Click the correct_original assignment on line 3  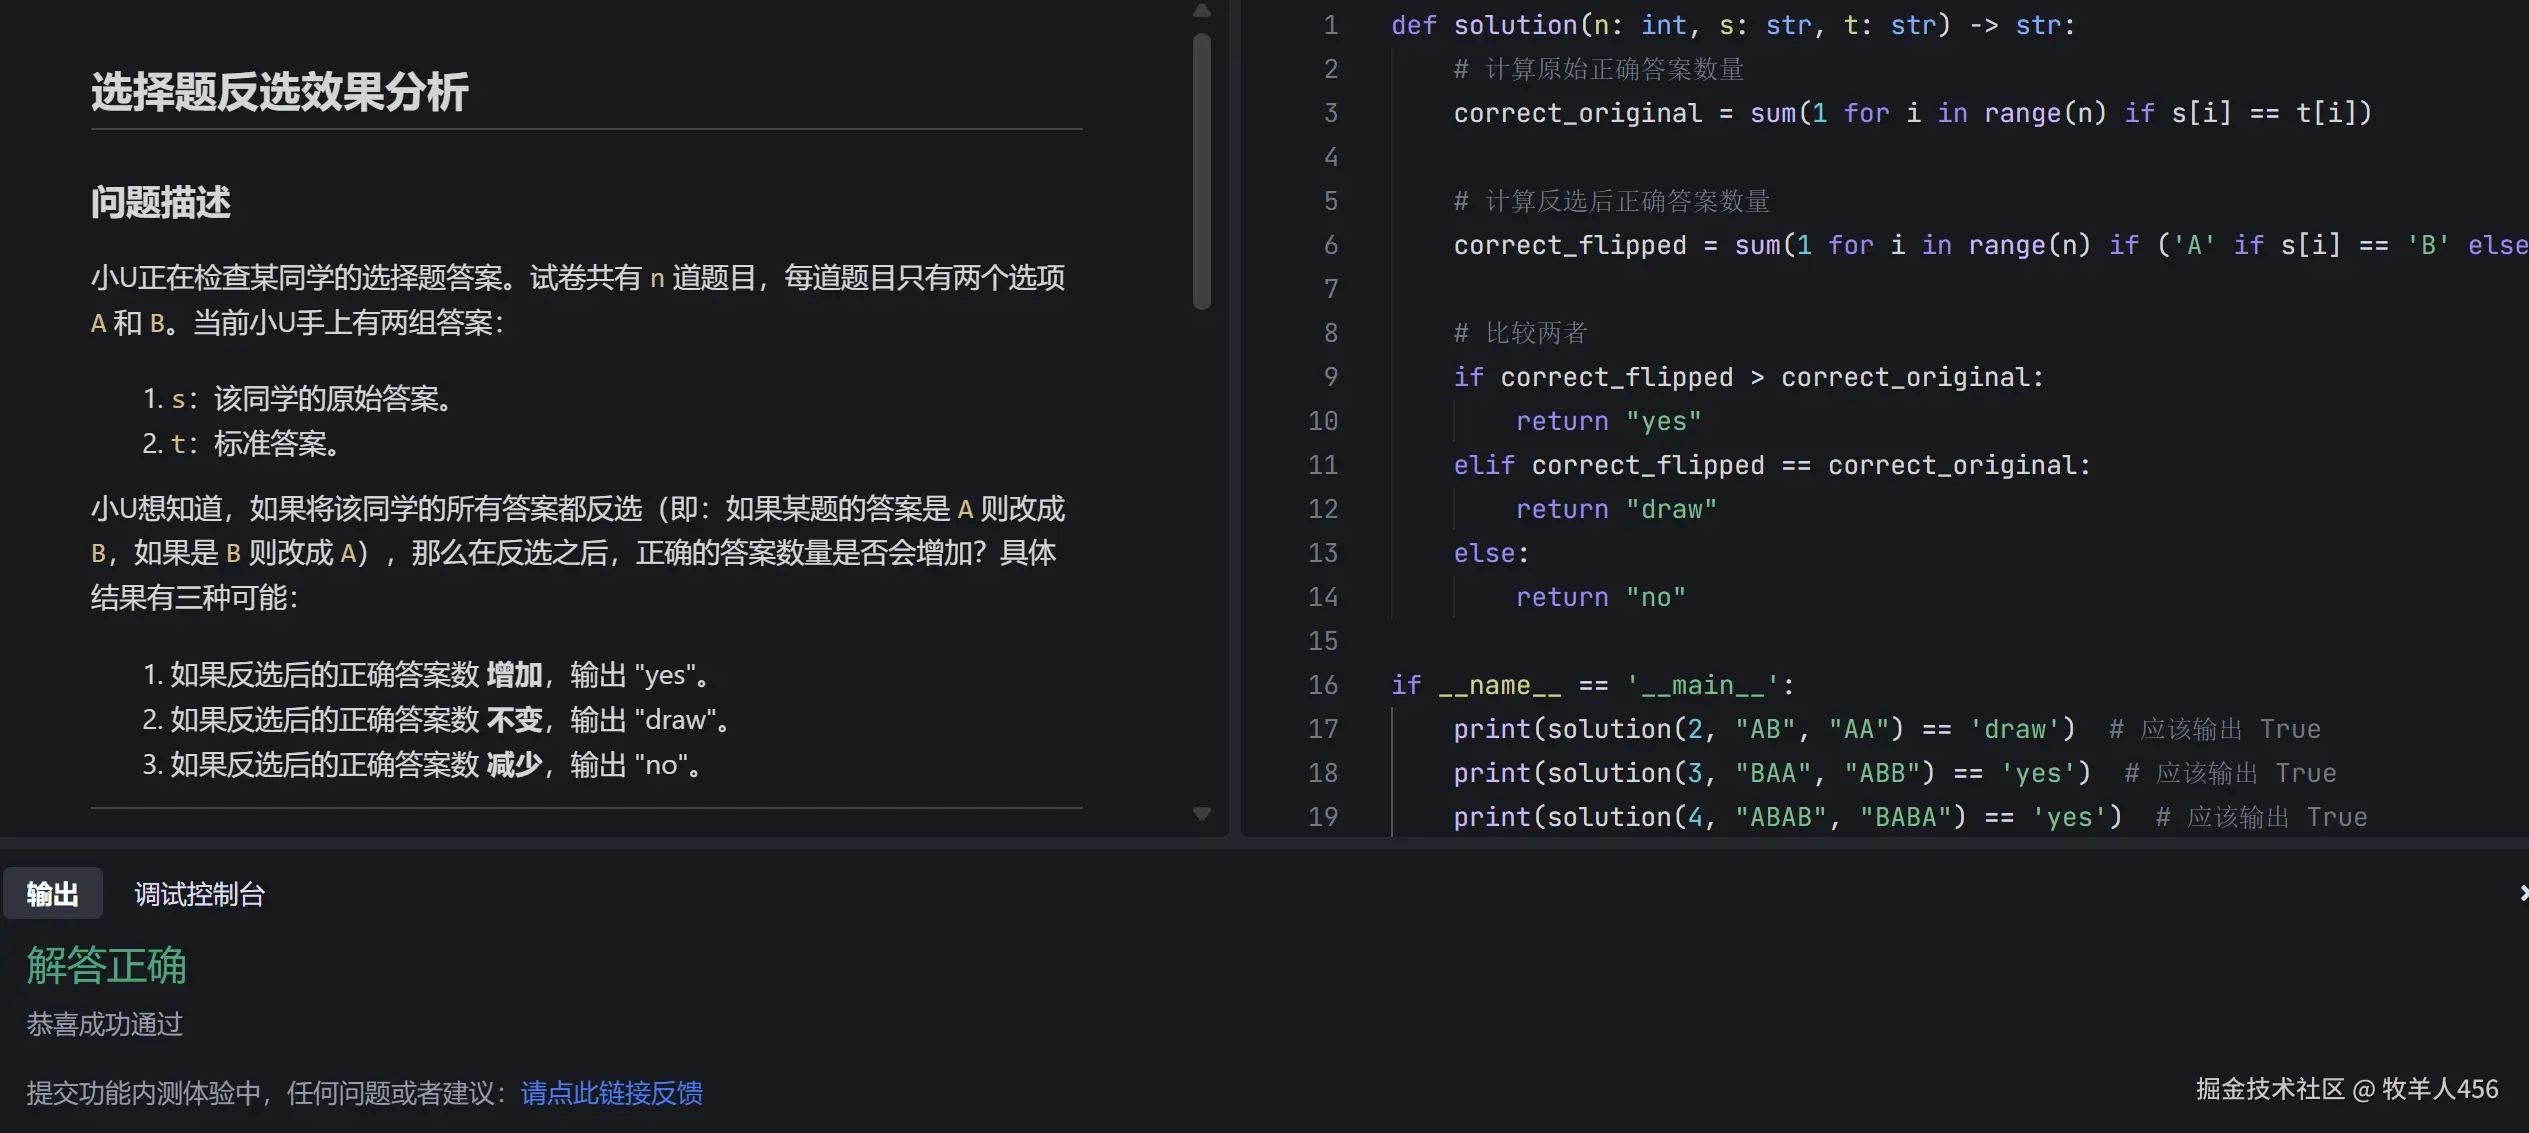tap(1577, 113)
